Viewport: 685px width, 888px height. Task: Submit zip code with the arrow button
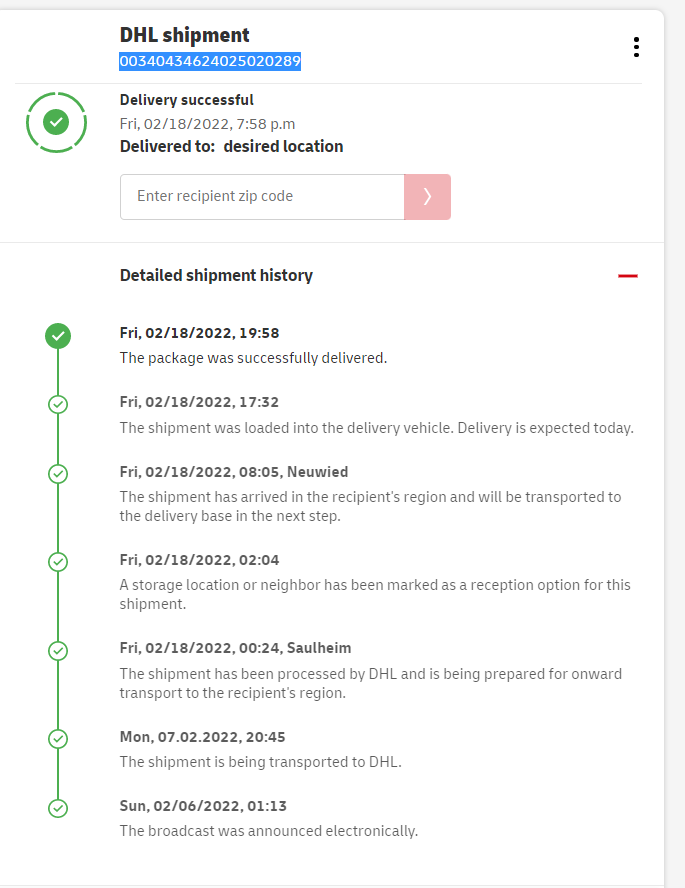[x=427, y=197]
